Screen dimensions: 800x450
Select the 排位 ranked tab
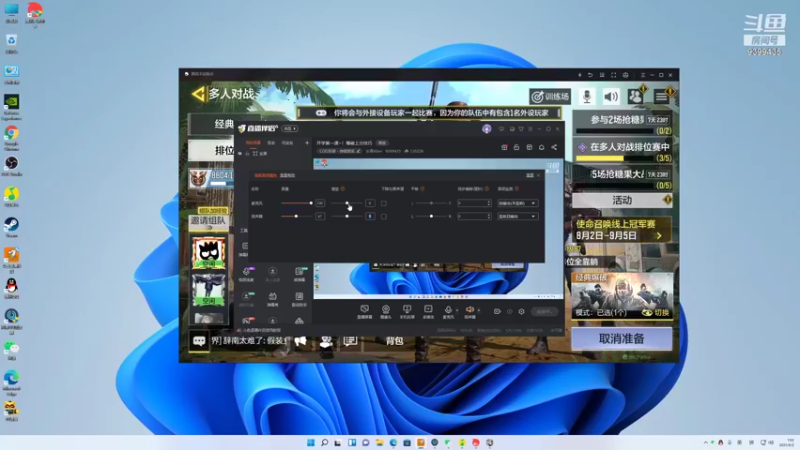[x=212, y=151]
